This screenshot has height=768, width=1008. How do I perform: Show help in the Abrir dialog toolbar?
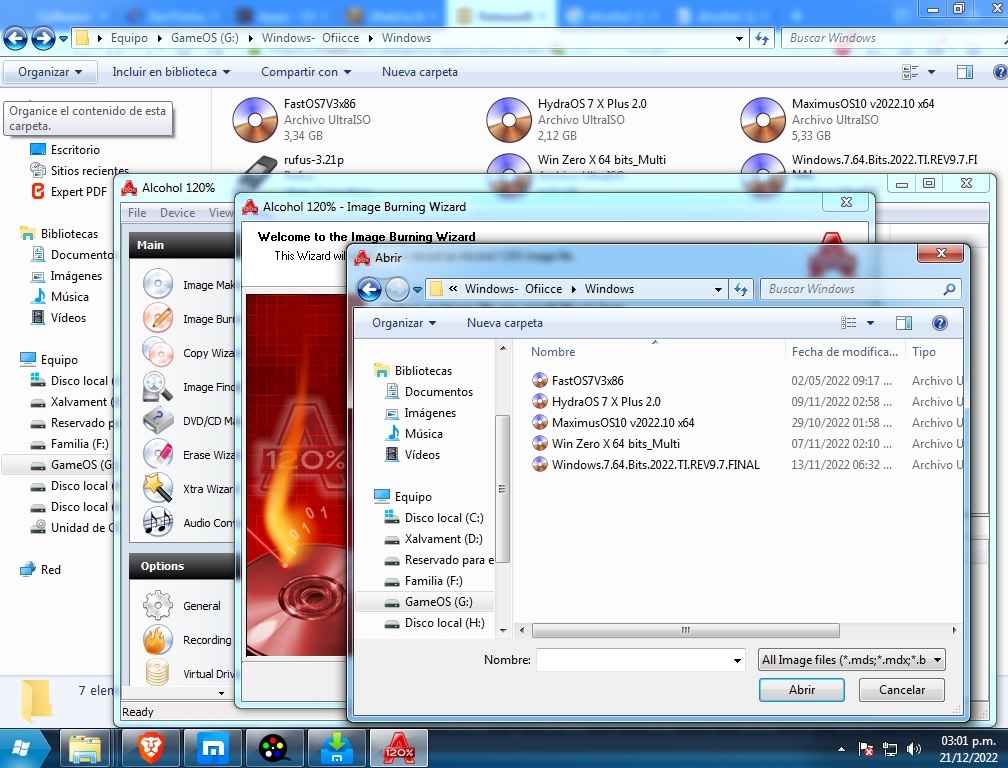coord(939,323)
